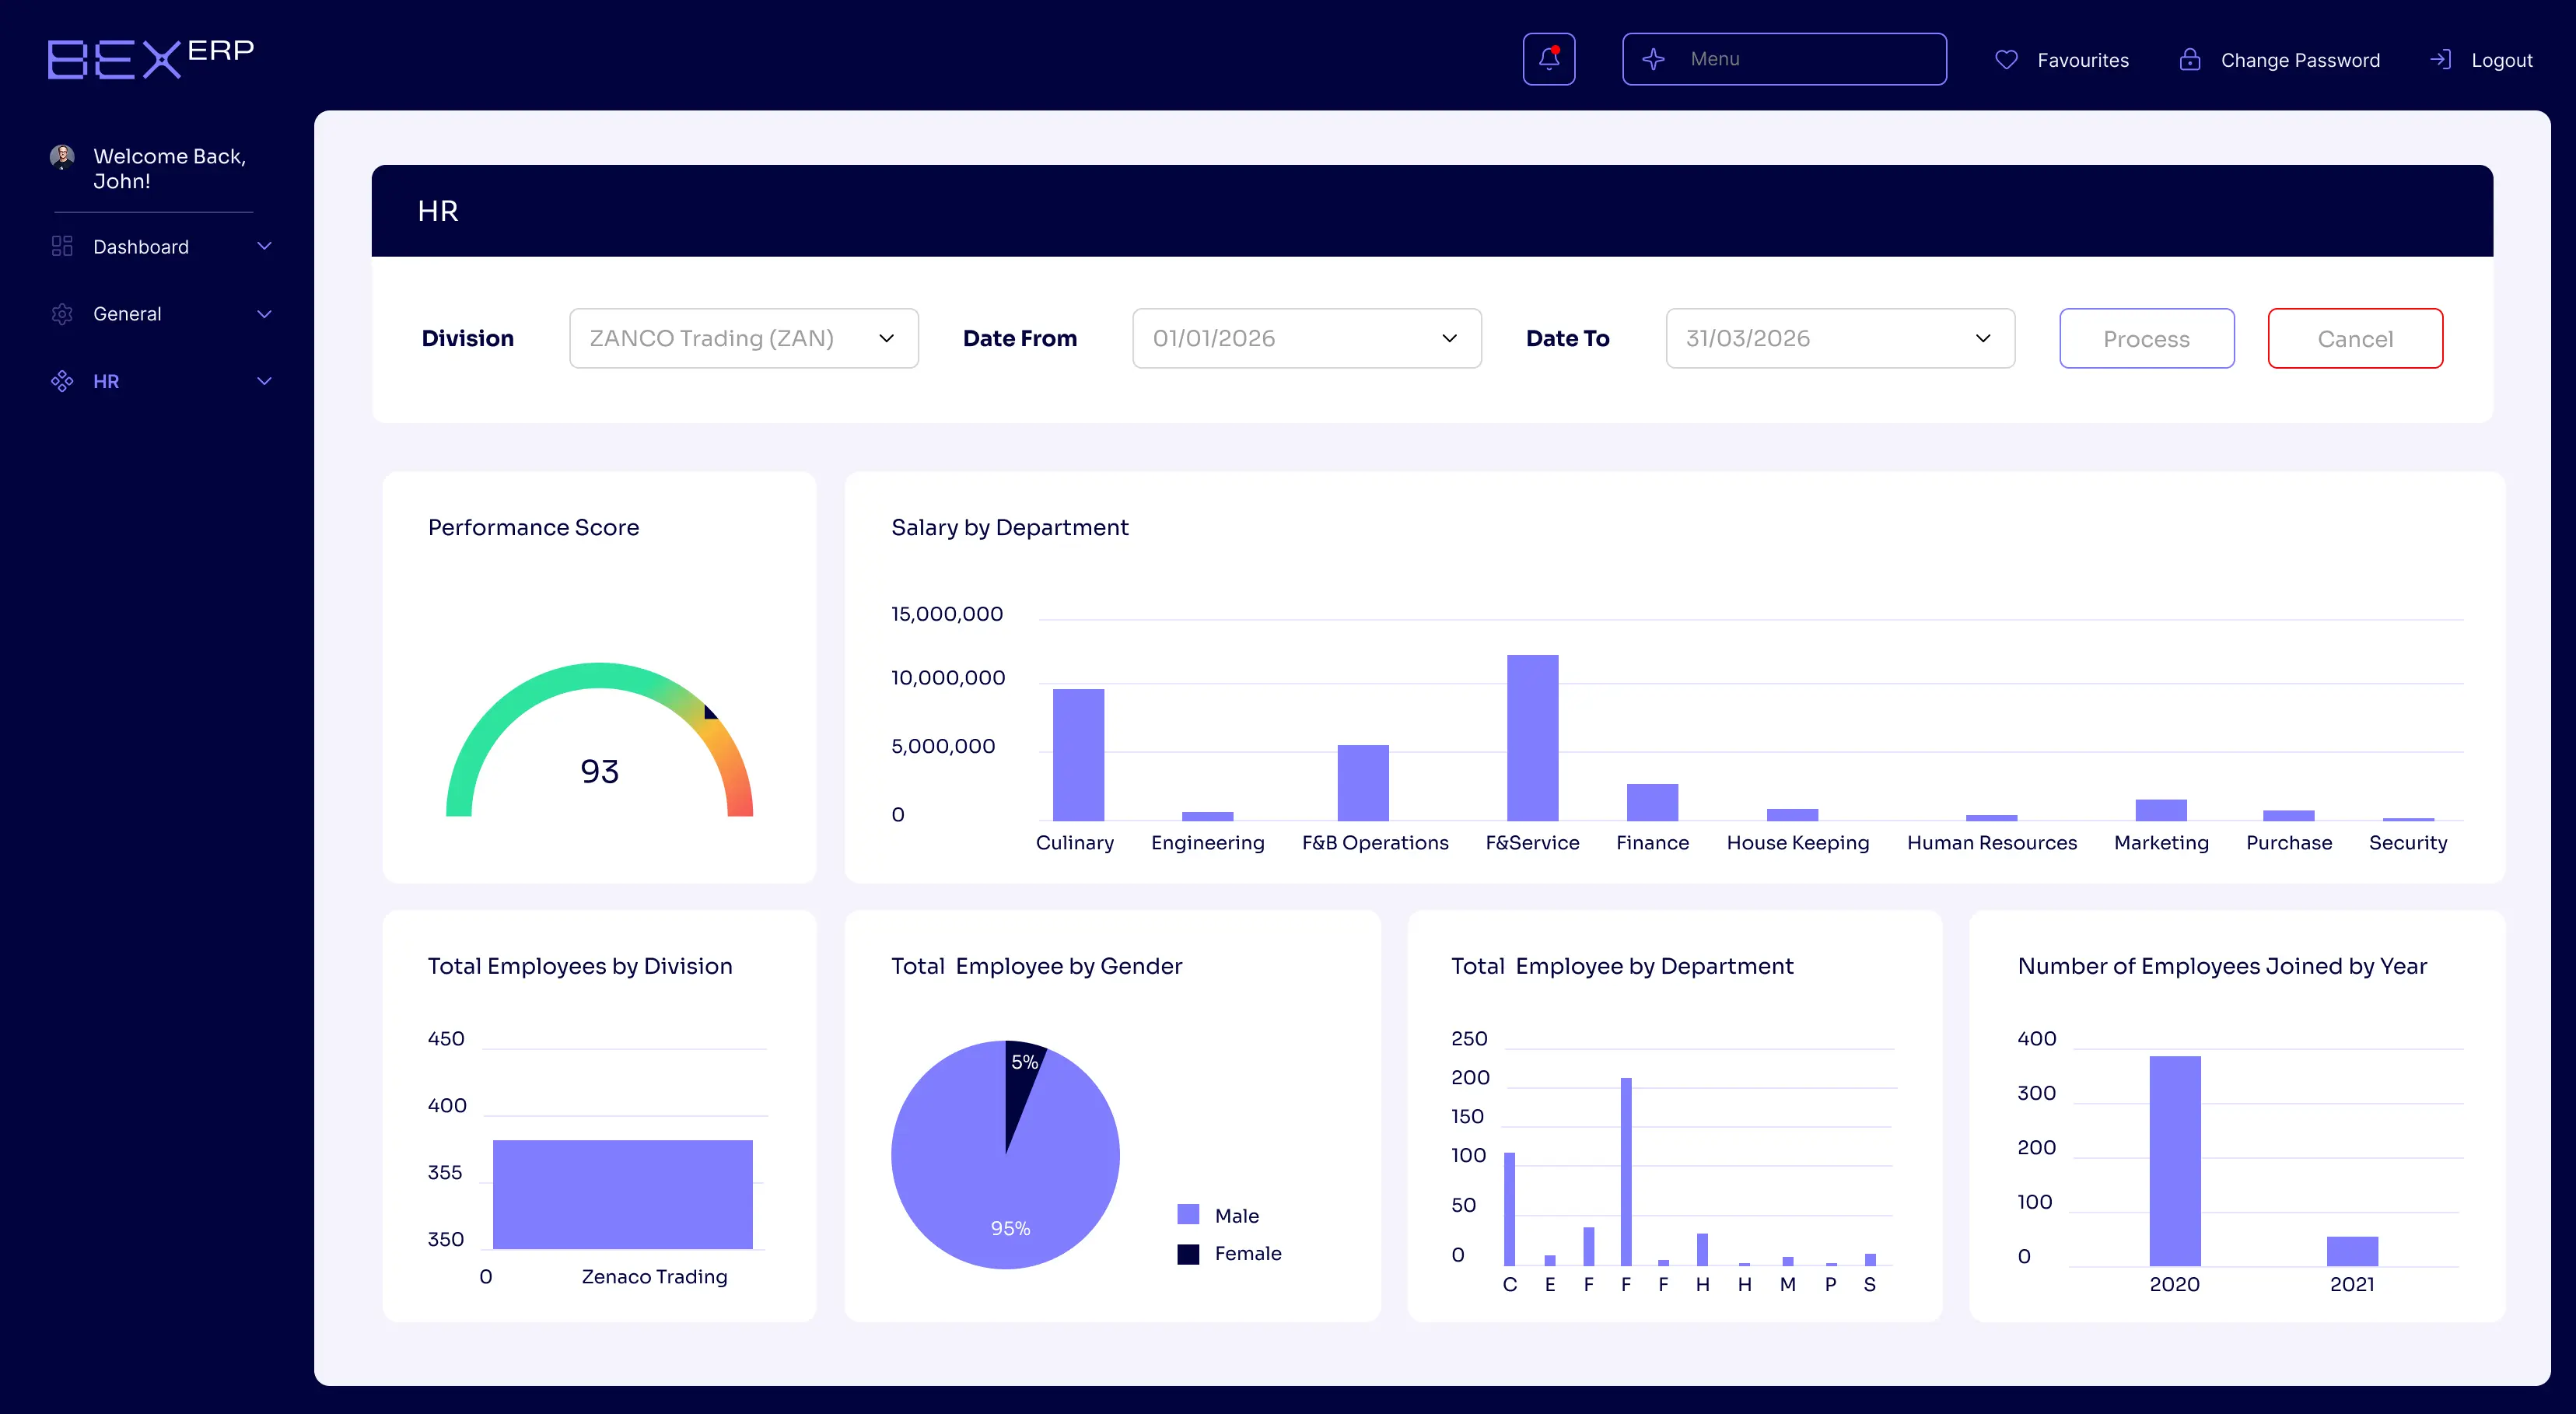
Task: Collapse the HR section using its chevron
Action: (x=264, y=381)
